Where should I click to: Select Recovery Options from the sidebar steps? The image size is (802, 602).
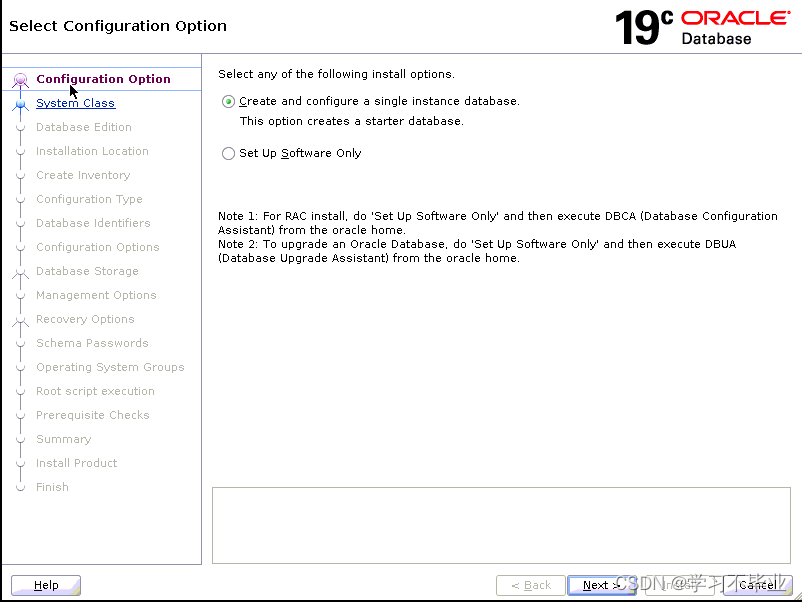click(x=85, y=319)
